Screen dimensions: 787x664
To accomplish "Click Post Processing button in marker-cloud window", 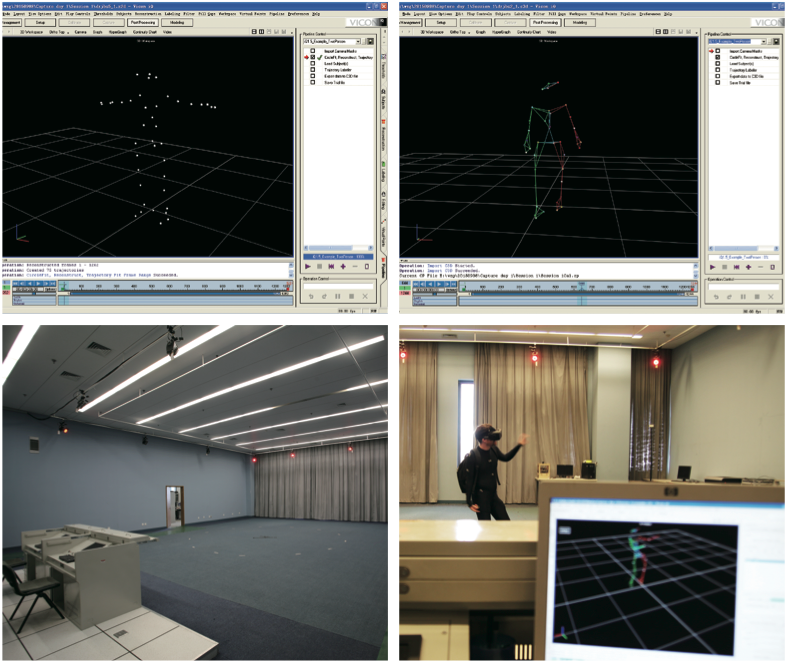I will [x=143, y=23].
